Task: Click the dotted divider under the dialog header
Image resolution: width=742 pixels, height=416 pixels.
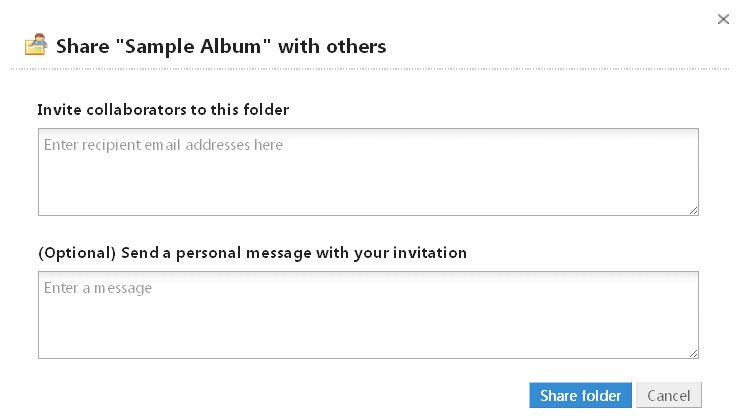Action: tap(370, 69)
